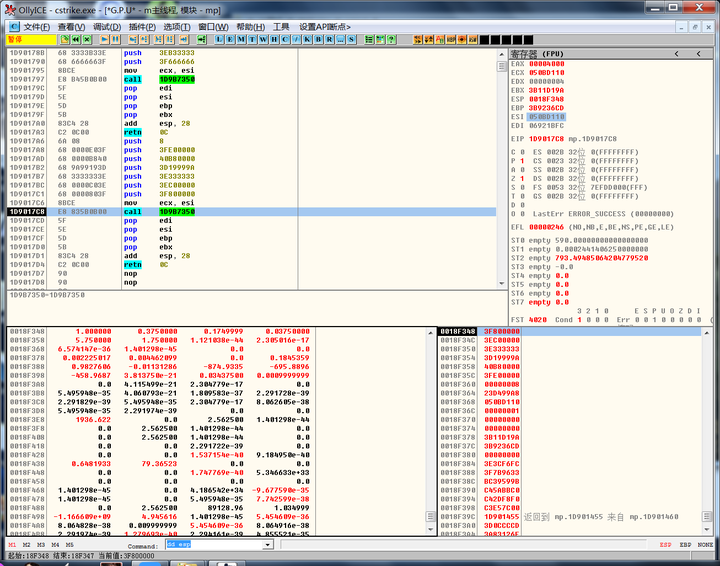This screenshot has width=720, height=566.
Task: Open the 调试(D) debug menu
Action: 106,26
